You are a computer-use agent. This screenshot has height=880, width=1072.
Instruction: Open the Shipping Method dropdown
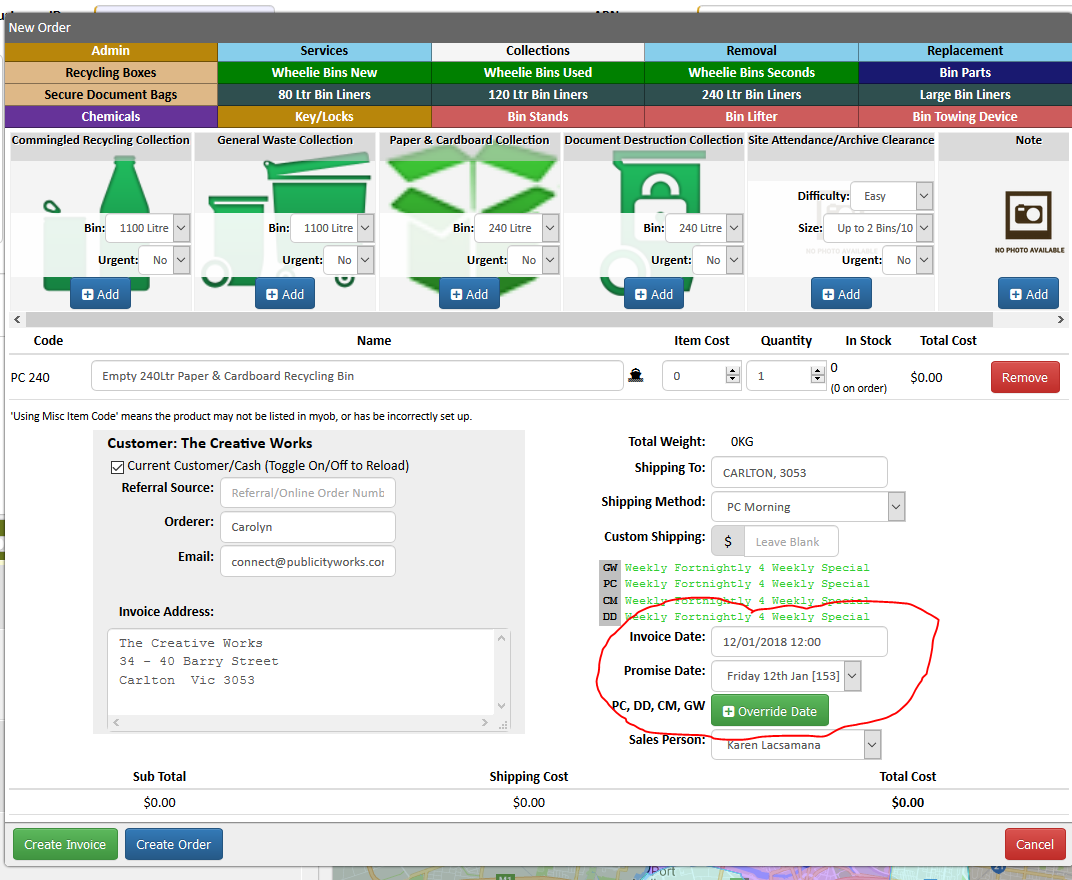pyautogui.click(x=808, y=507)
